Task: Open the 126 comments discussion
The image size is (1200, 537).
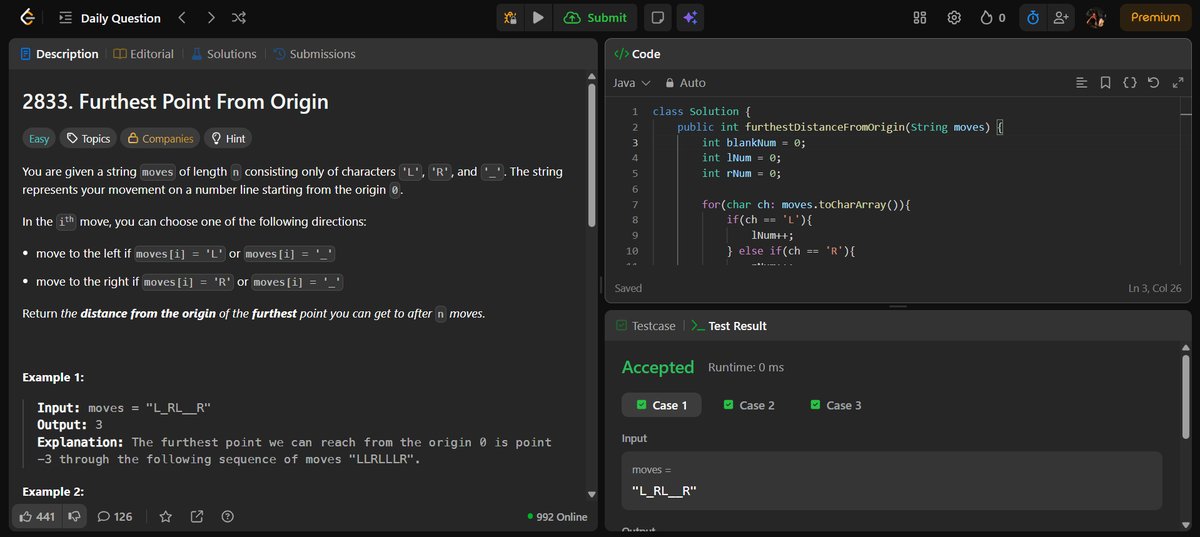Action: point(115,517)
